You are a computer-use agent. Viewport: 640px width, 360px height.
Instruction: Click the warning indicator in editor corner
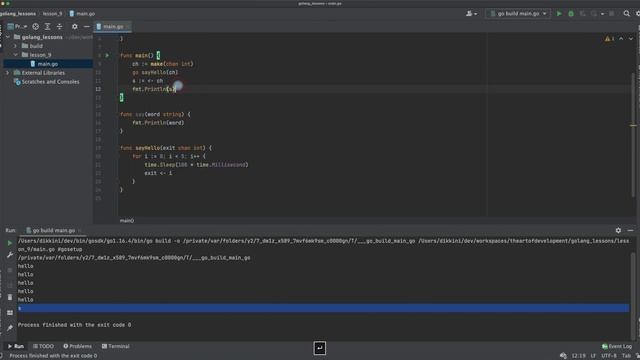coord(609,38)
